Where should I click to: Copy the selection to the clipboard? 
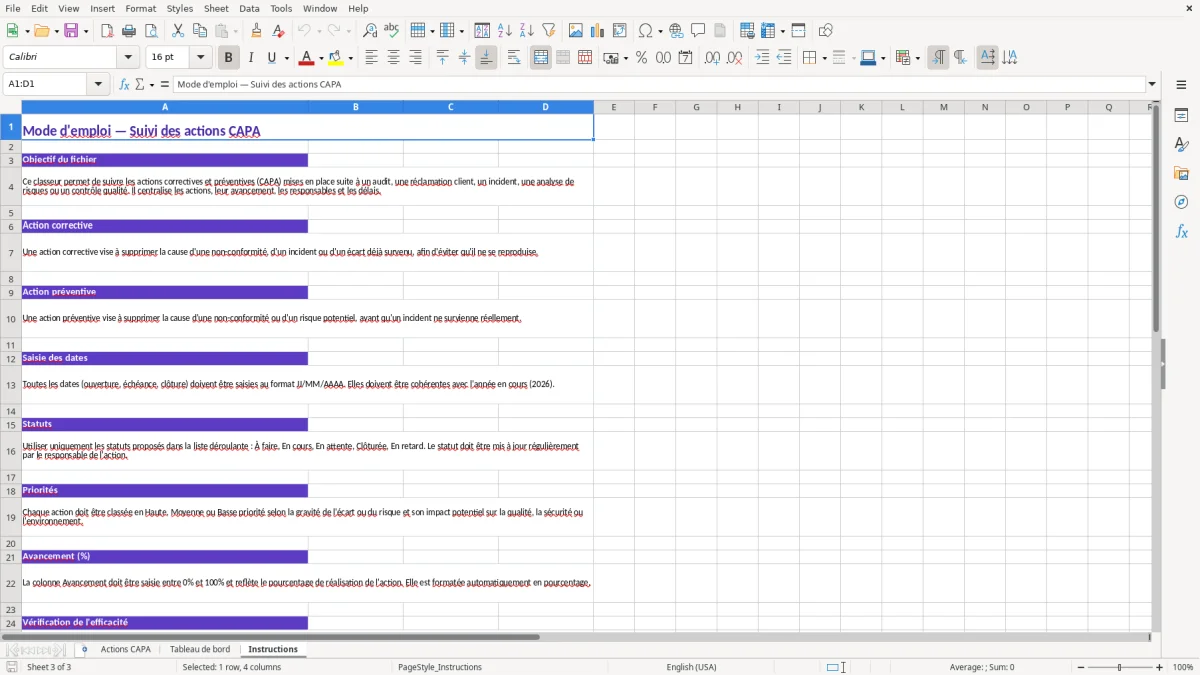pos(200,31)
